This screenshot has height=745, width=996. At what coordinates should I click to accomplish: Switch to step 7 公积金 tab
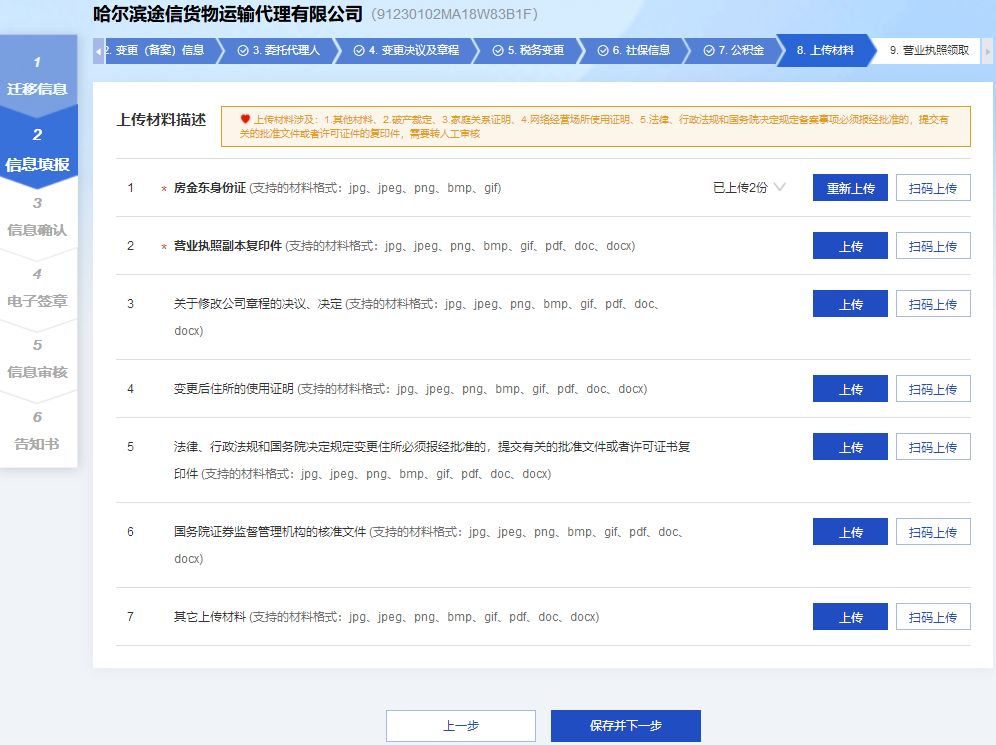click(733, 50)
